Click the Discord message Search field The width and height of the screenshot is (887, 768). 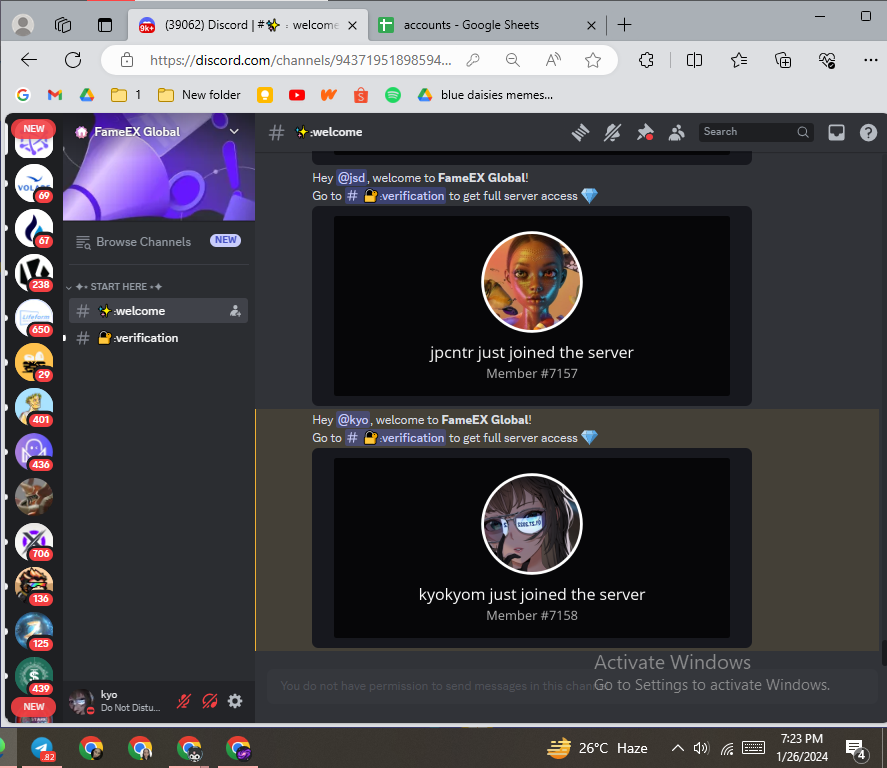[x=756, y=132]
